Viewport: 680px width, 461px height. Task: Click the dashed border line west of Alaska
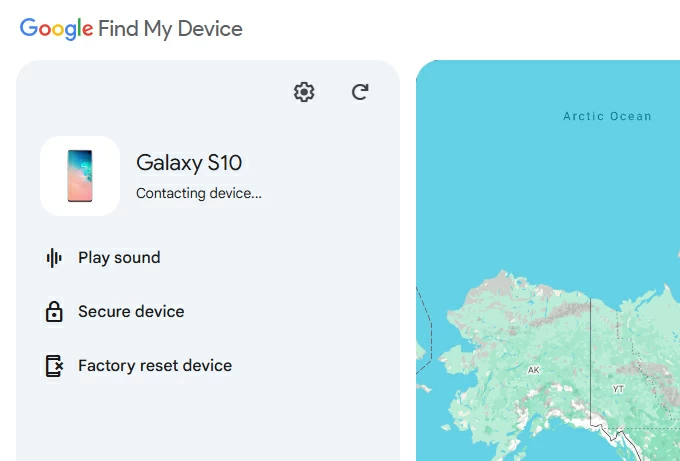point(429,335)
